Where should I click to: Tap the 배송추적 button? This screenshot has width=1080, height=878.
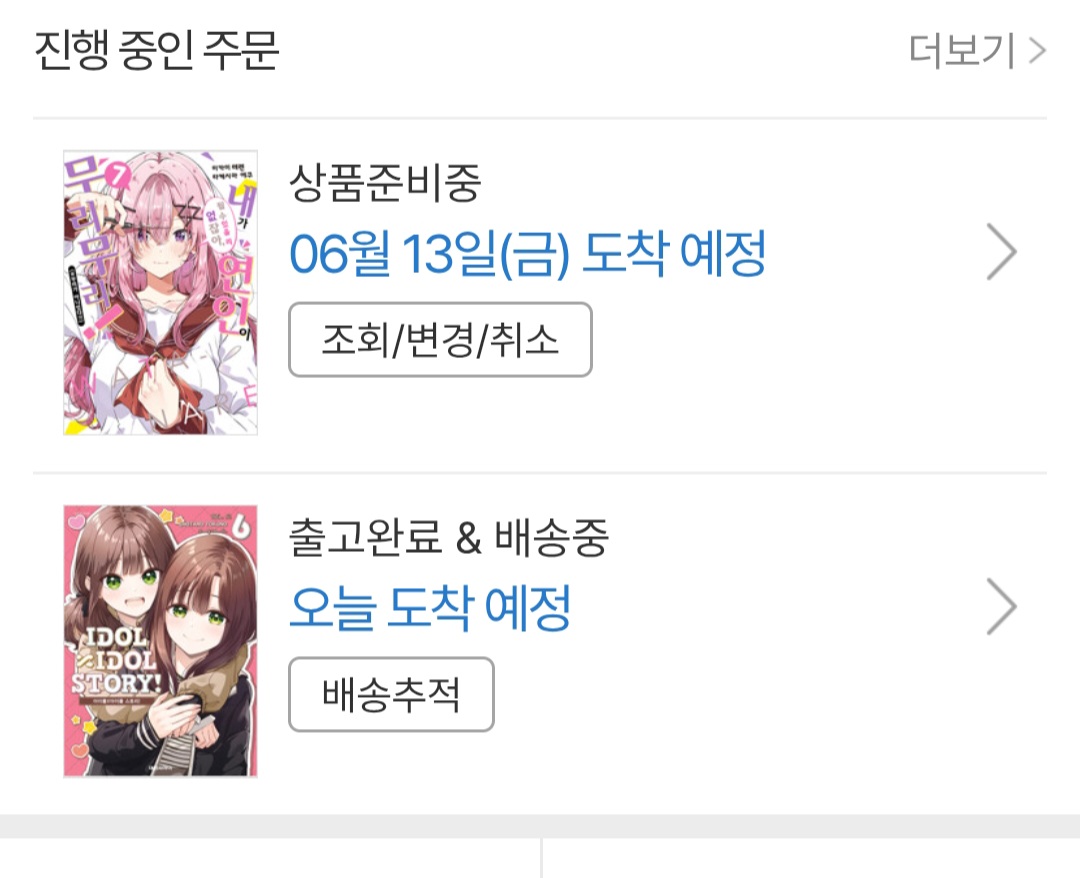click(x=391, y=694)
